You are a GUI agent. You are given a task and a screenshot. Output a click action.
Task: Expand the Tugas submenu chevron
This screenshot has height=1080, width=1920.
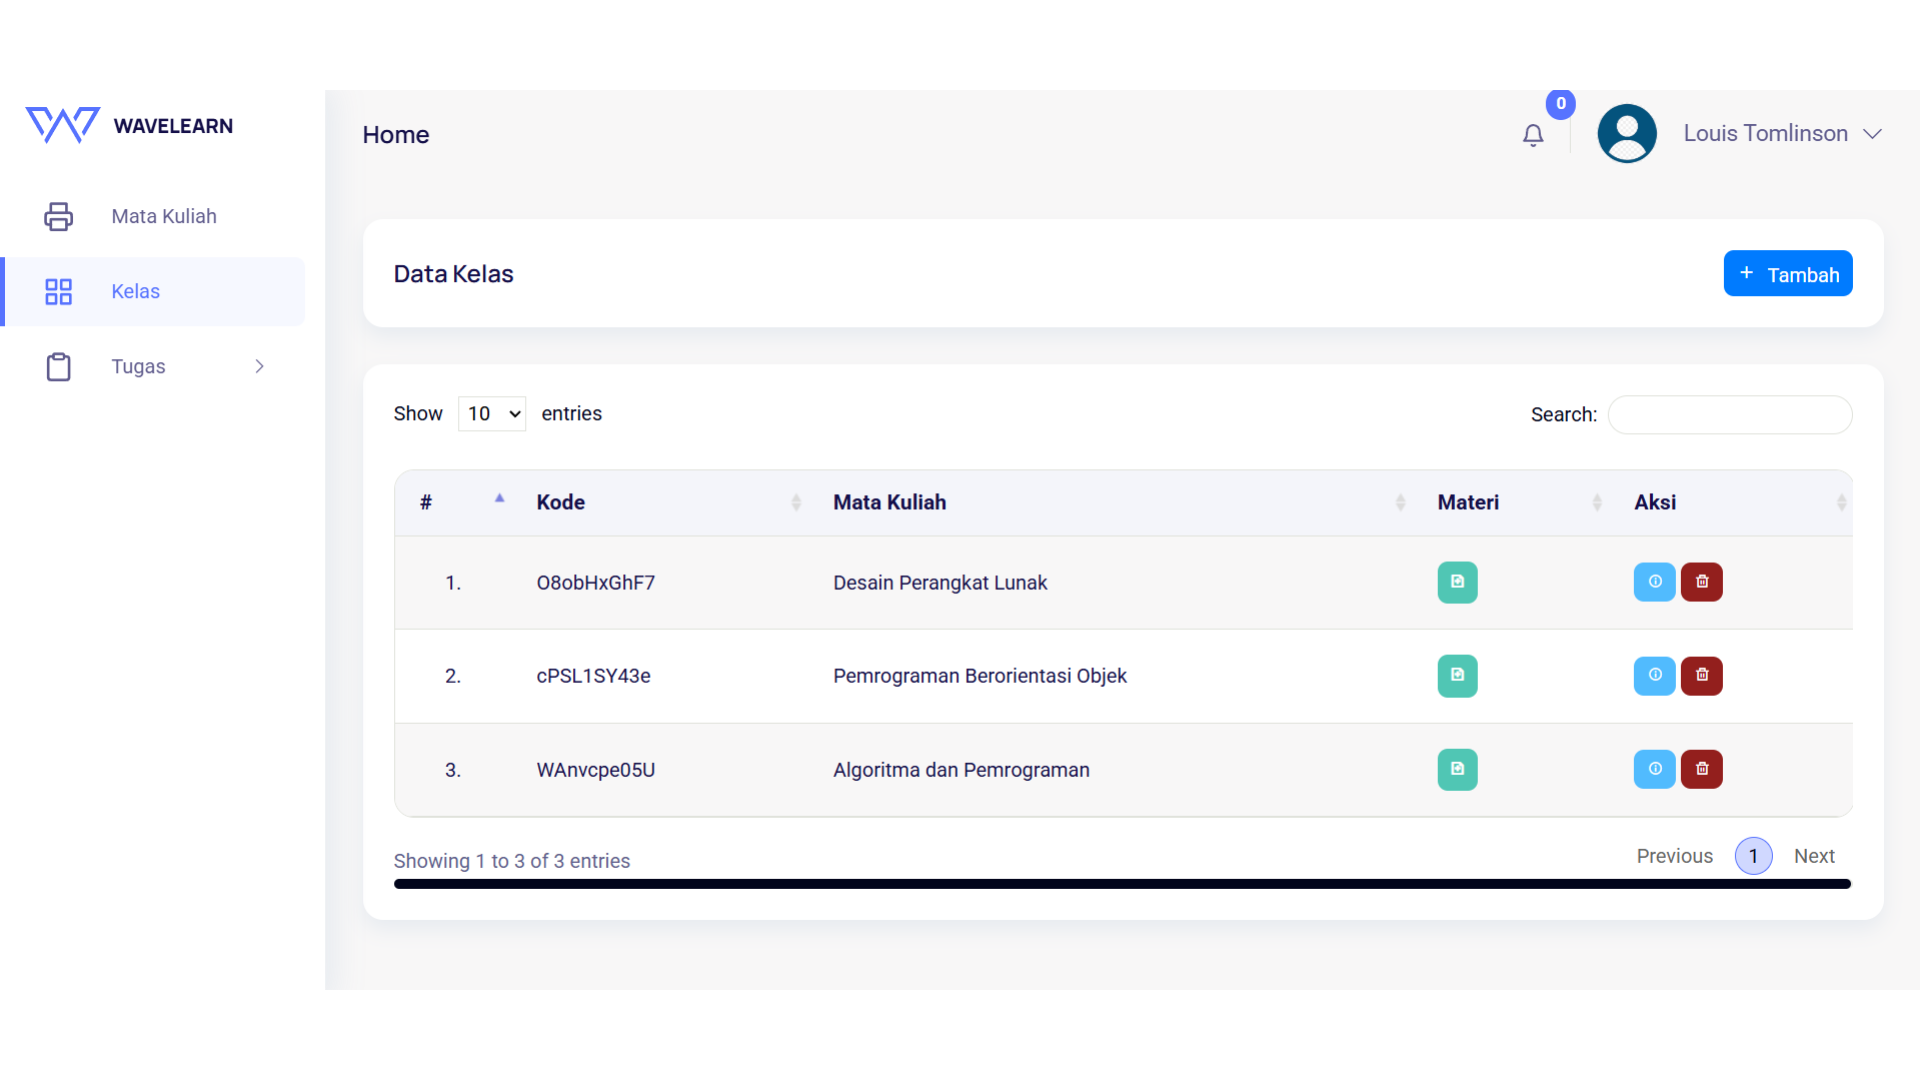pyautogui.click(x=260, y=367)
